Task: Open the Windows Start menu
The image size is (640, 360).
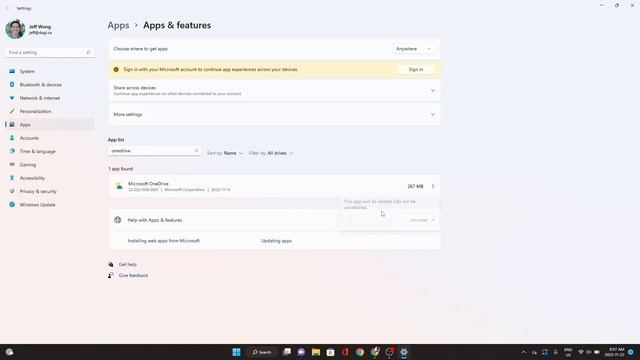Action: point(236,352)
